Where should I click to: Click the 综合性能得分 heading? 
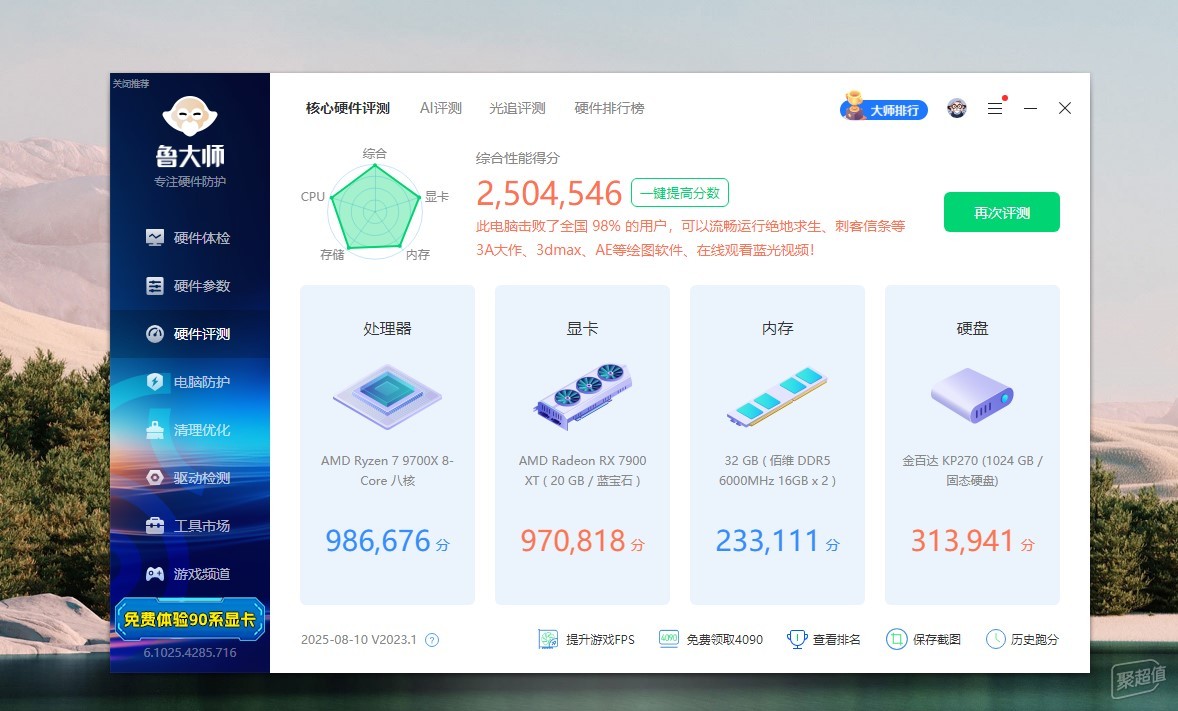(x=518, y=158)
